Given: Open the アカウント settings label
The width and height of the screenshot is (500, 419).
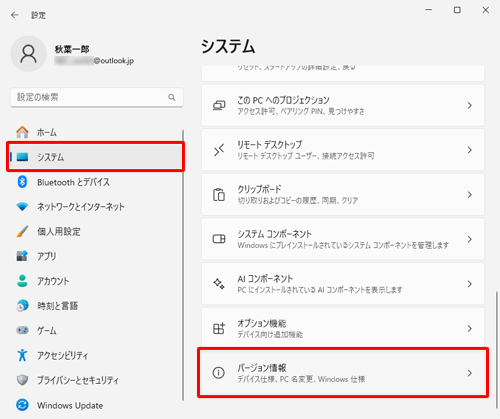Looking at the screenshot, I should click(x=53, y=281).
